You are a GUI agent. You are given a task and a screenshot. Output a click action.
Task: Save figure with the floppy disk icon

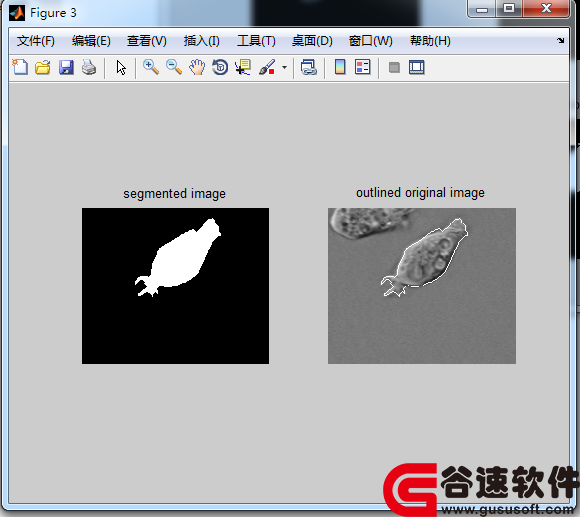pos(66,67)
